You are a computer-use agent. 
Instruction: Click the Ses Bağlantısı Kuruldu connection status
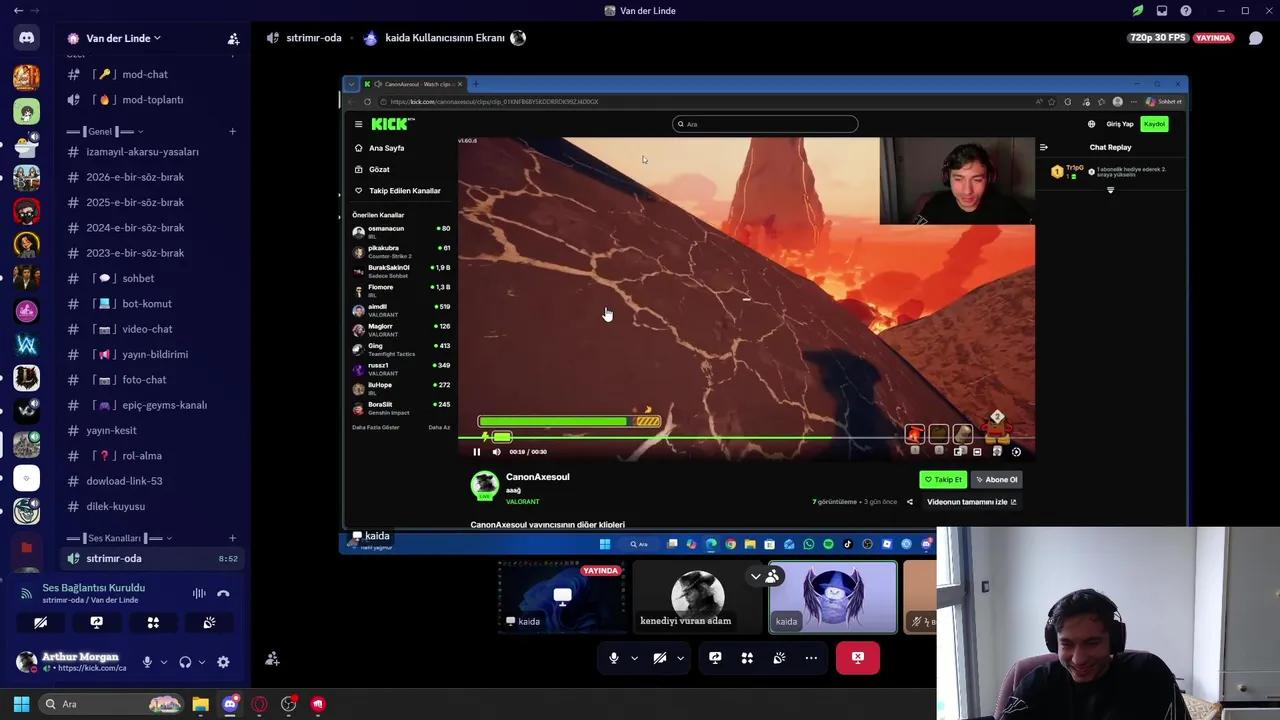tap(93, 588)
